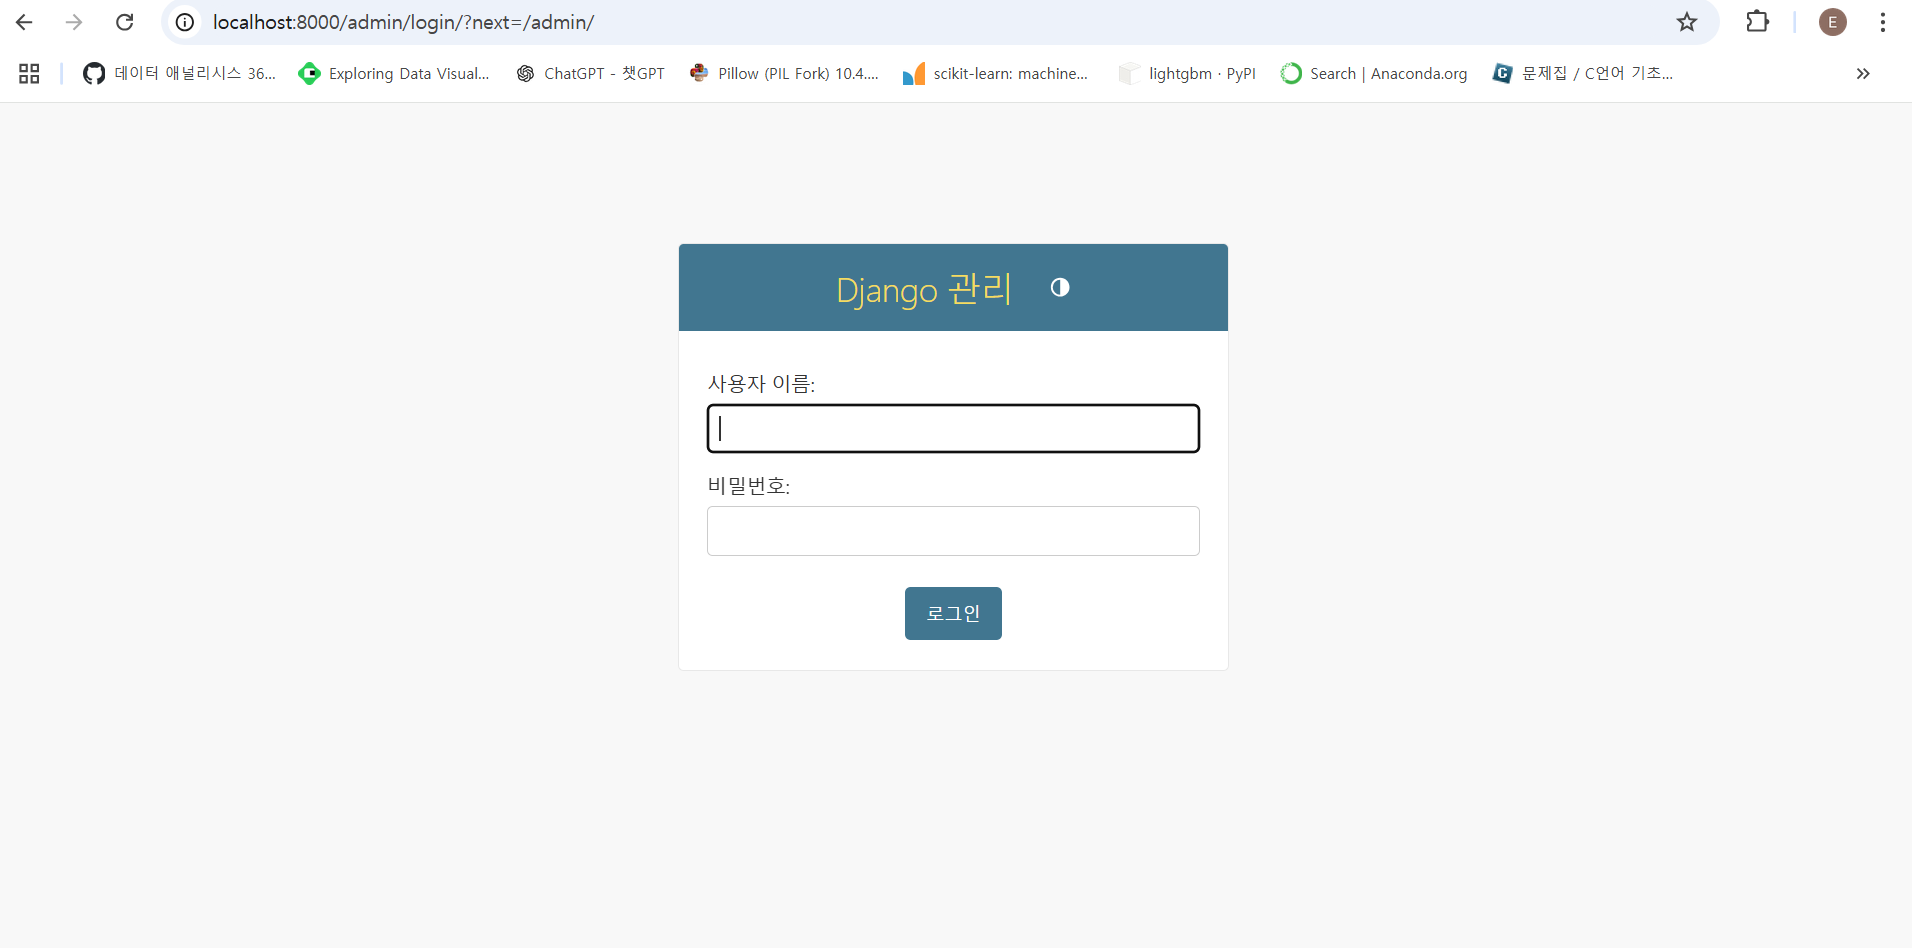Open the lightgbm · PyPI bookmark
This screenshot has height=948, width=1912.
pyautogui.click(x=1187, y=73)
